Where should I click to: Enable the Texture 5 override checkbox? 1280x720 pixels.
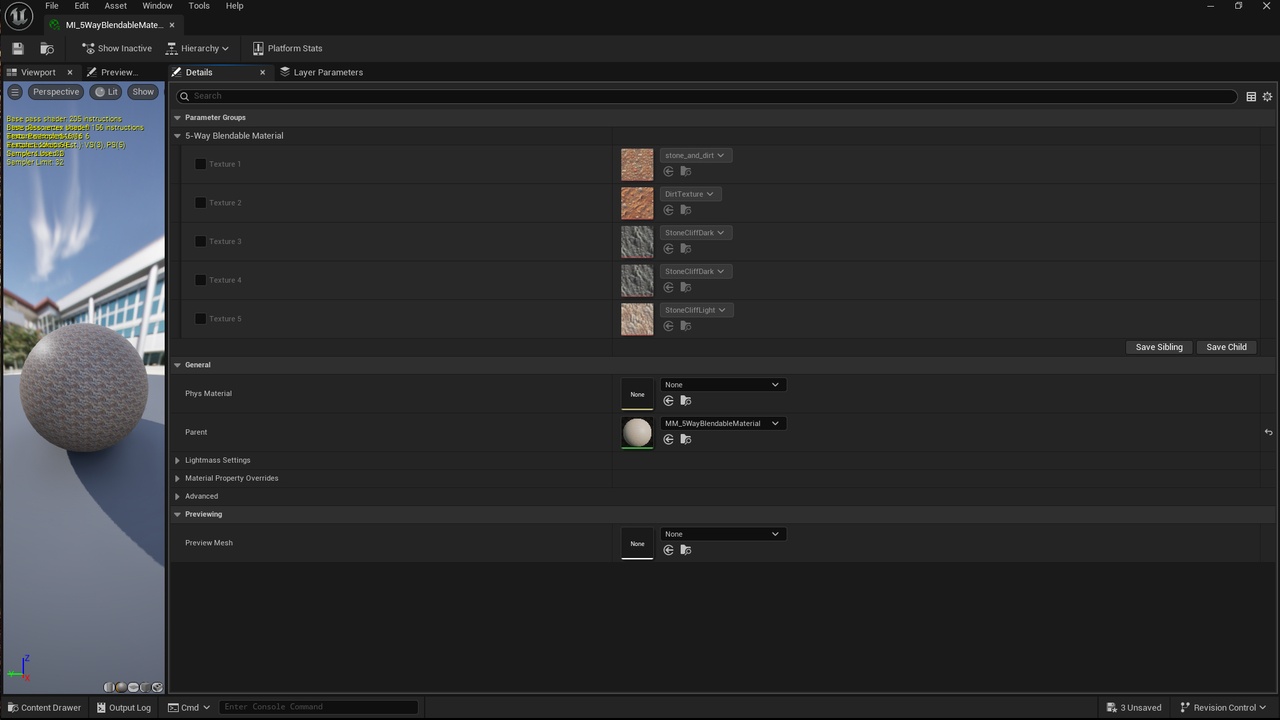pyautogui.click(x=200, y=319)
